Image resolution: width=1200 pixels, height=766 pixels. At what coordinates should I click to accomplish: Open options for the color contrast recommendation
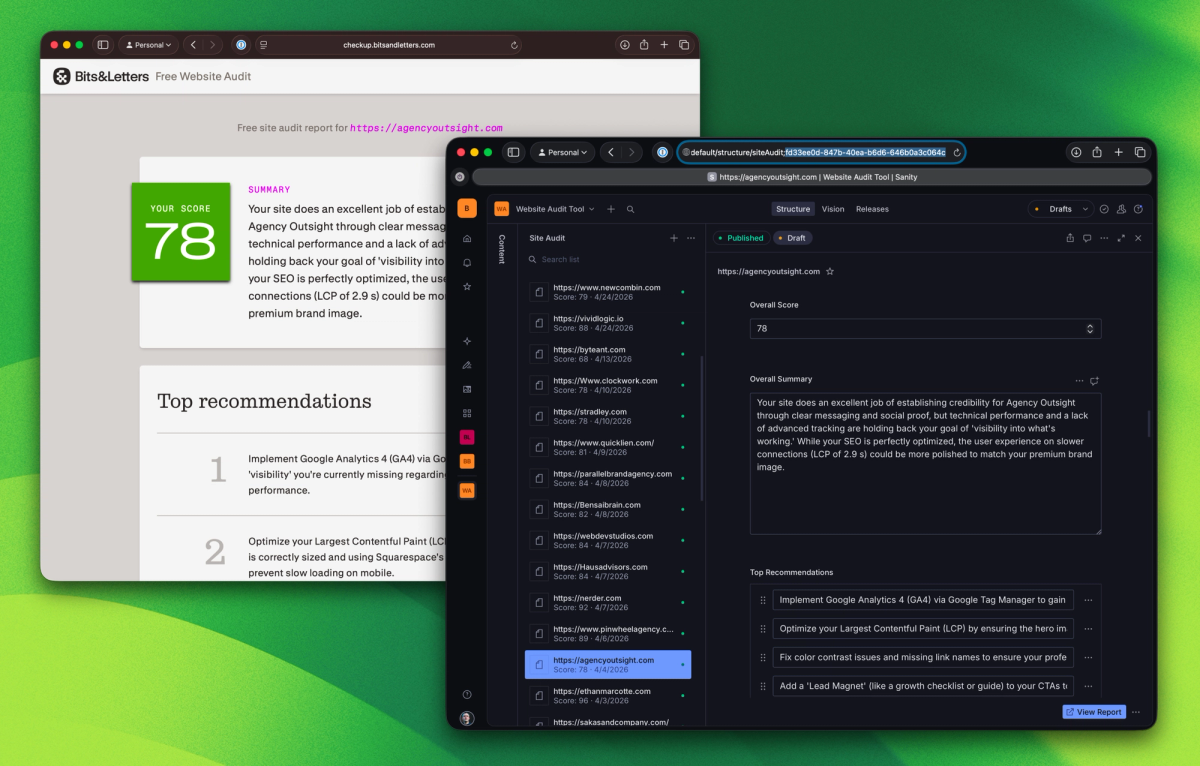tap(1088, 657)
